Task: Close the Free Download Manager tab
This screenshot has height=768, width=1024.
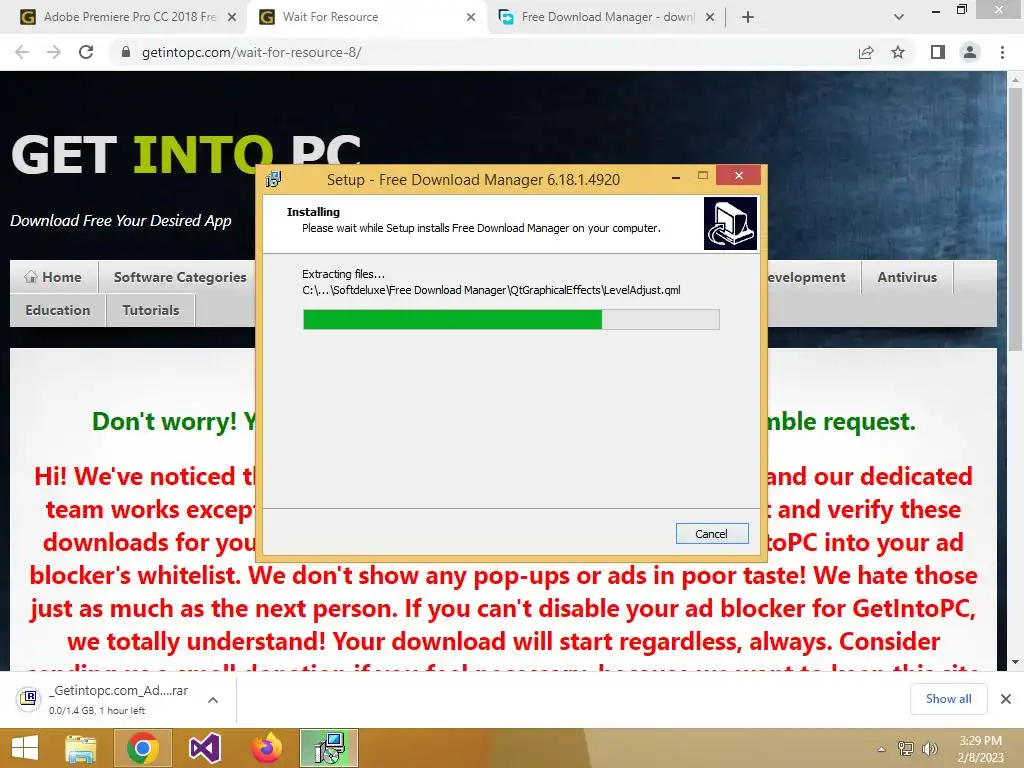Action: tap(710, 17)
